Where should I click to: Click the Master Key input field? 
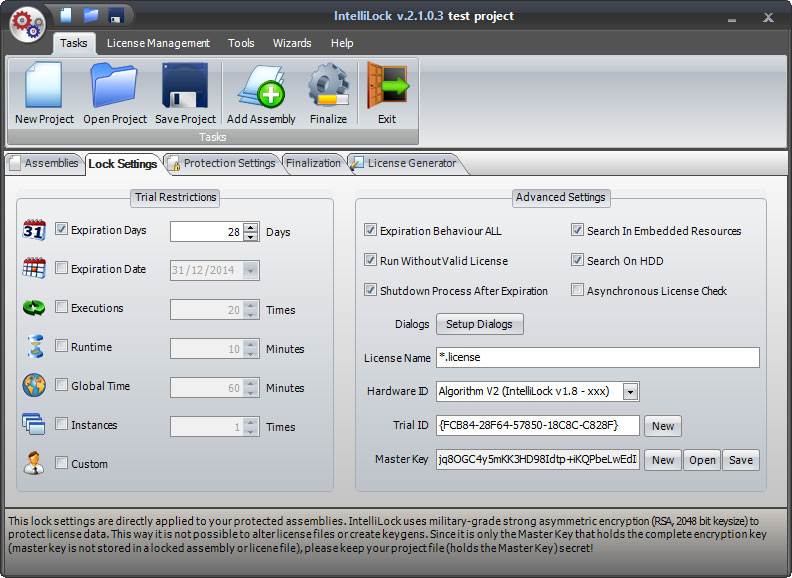(538, 460)
